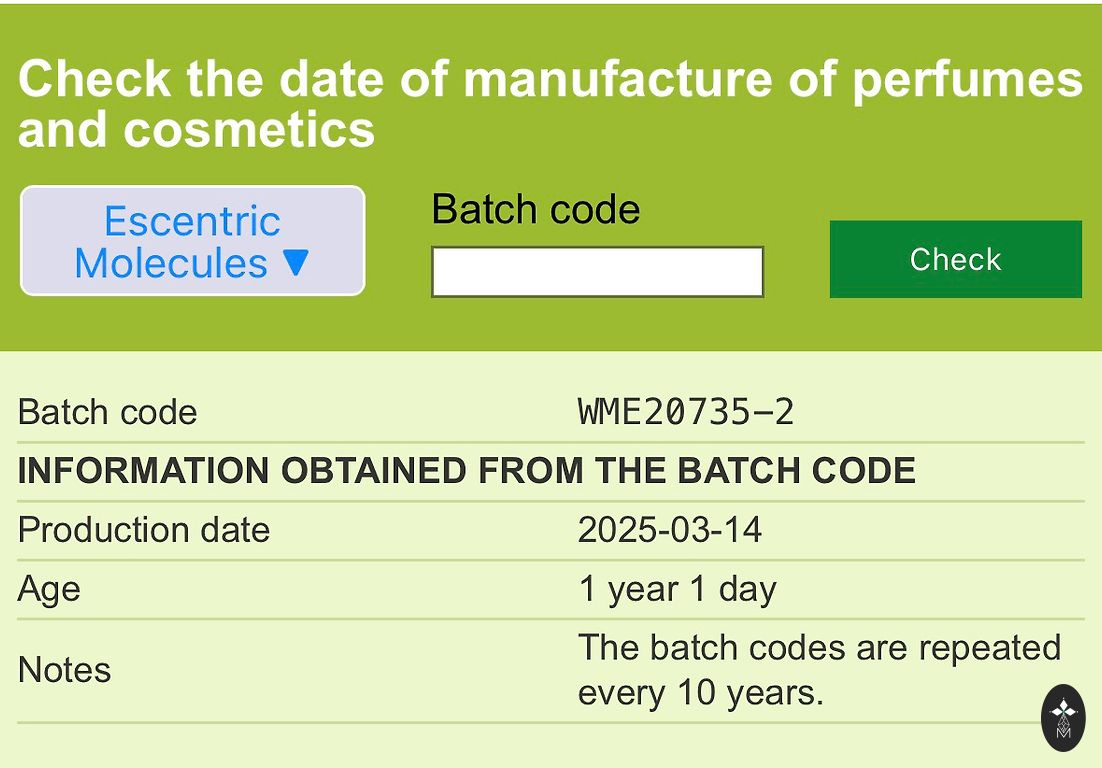This screenshot has width=1102, height=768.
Task: Click the page heading about manufacture date
Action: 549,104
